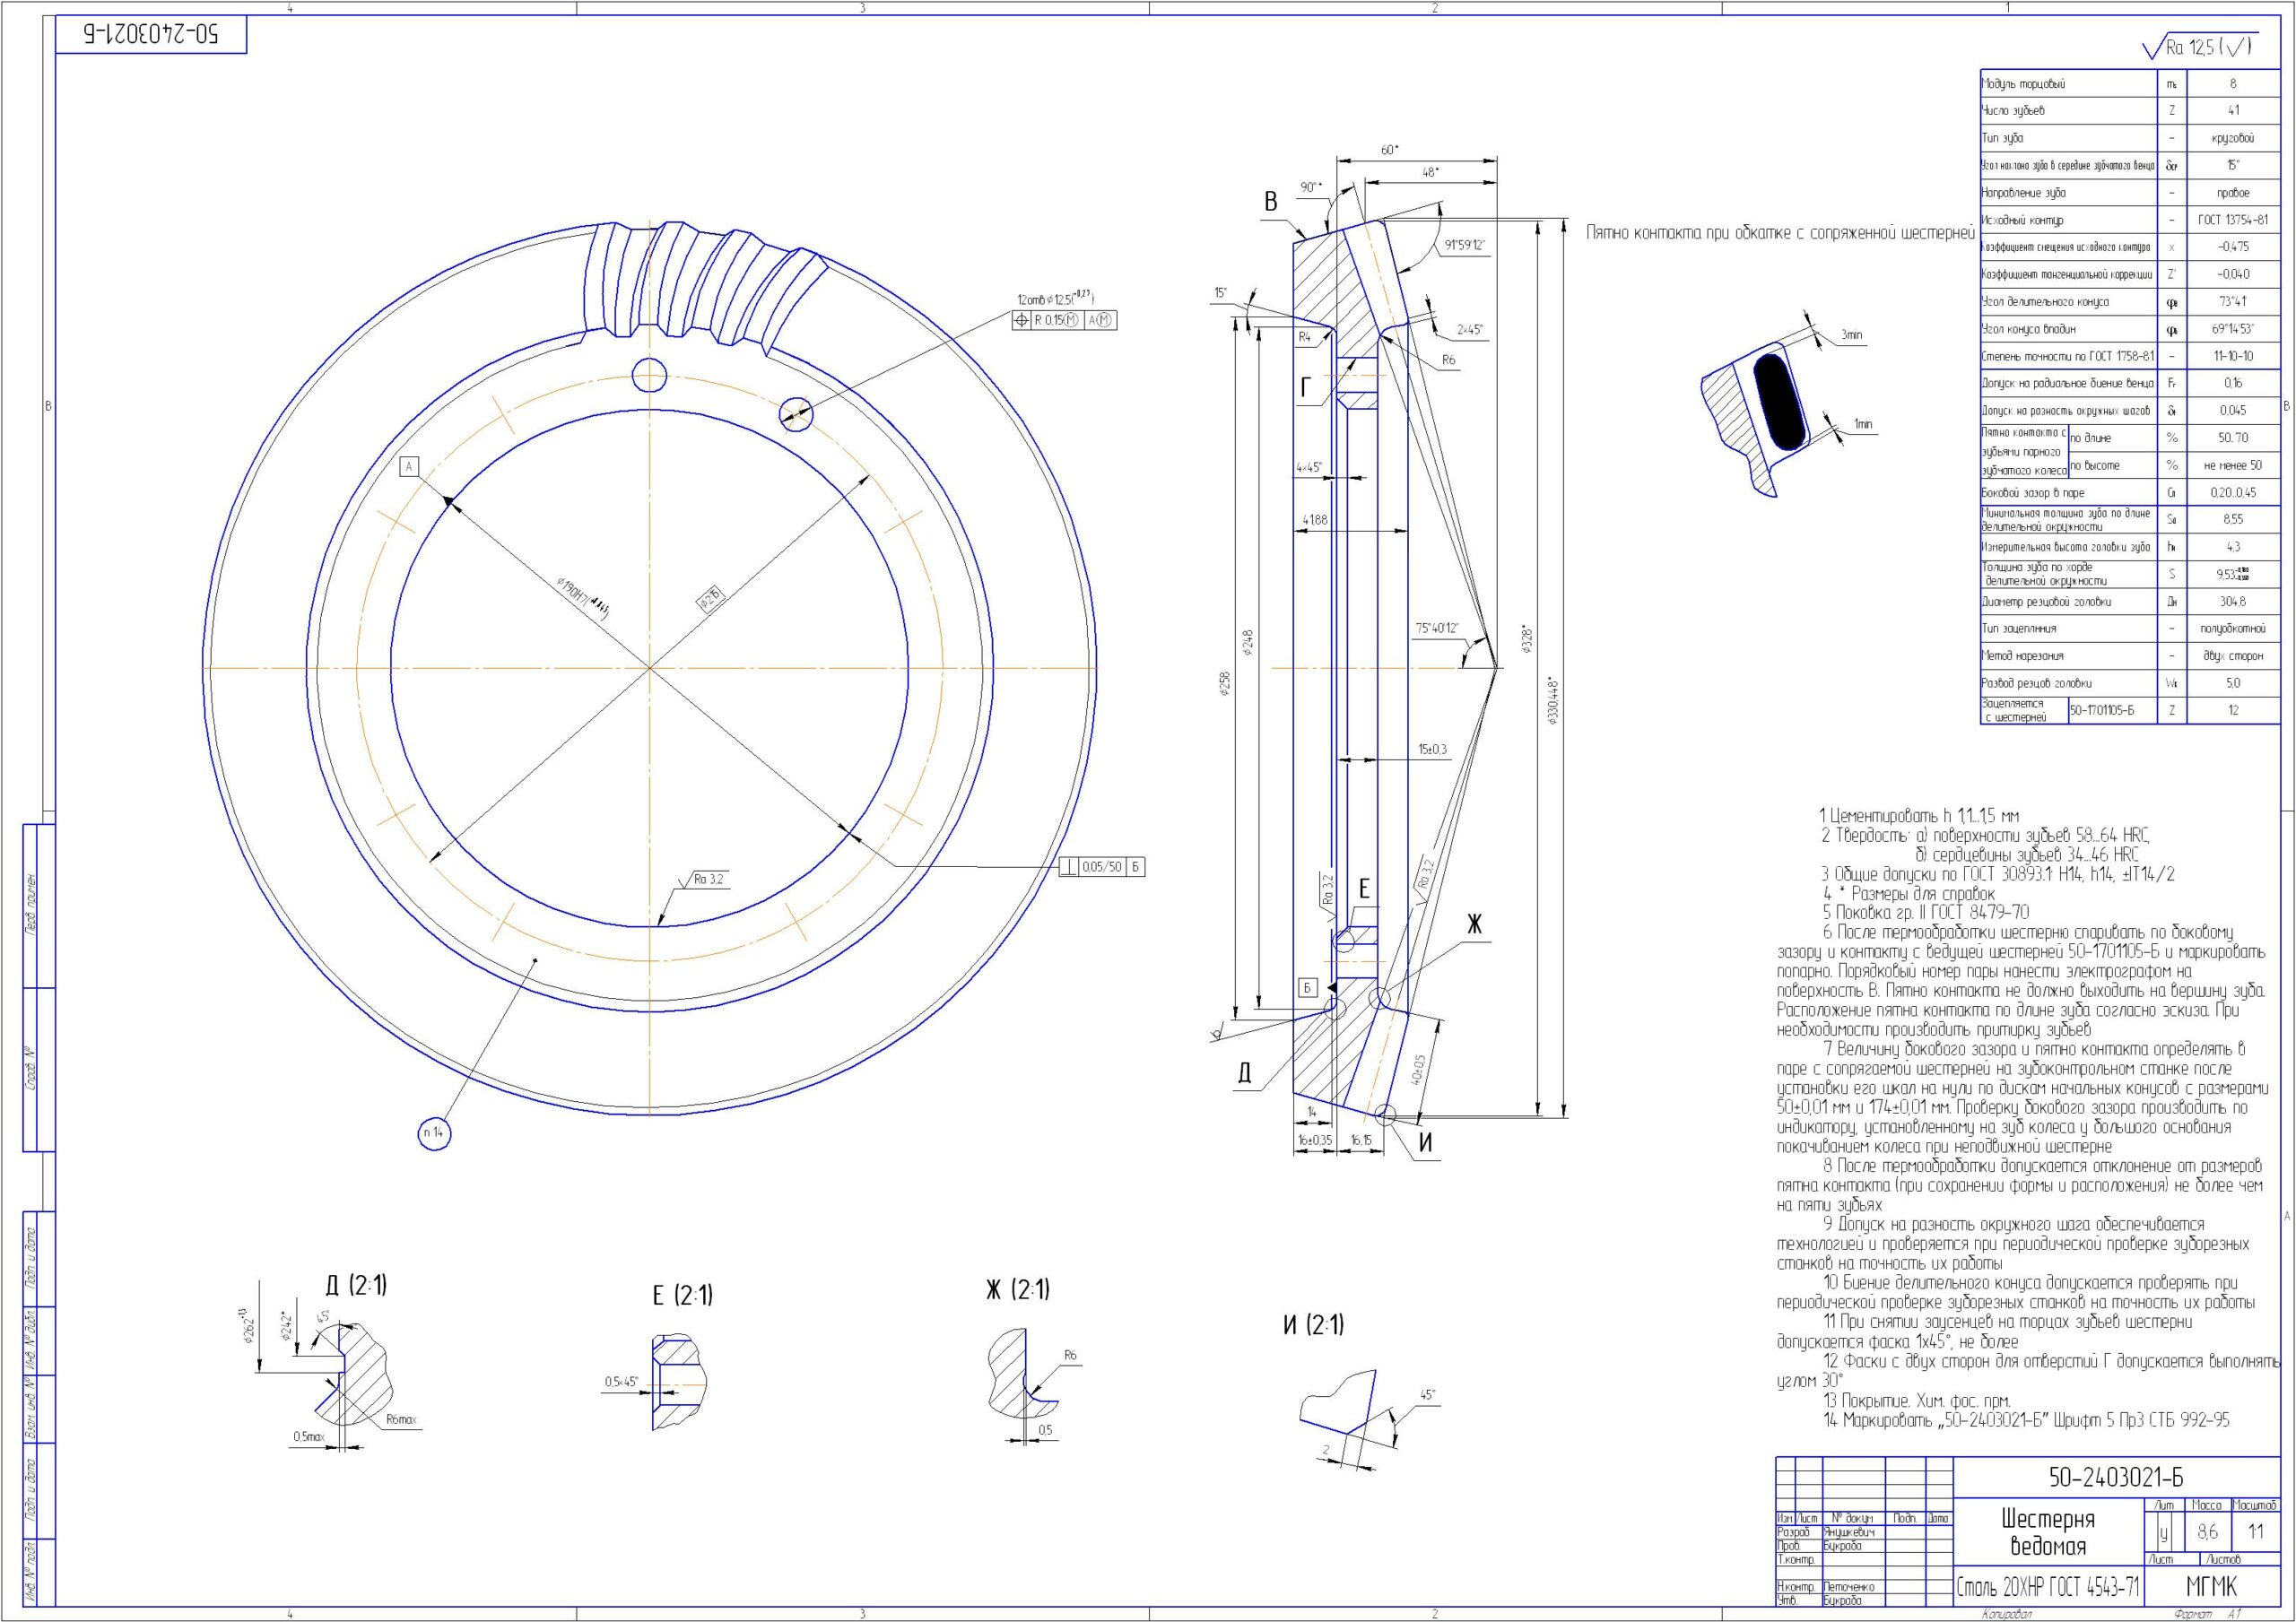
Task: Select "R6max" label in detail Д
Action: coord(403,1419)
